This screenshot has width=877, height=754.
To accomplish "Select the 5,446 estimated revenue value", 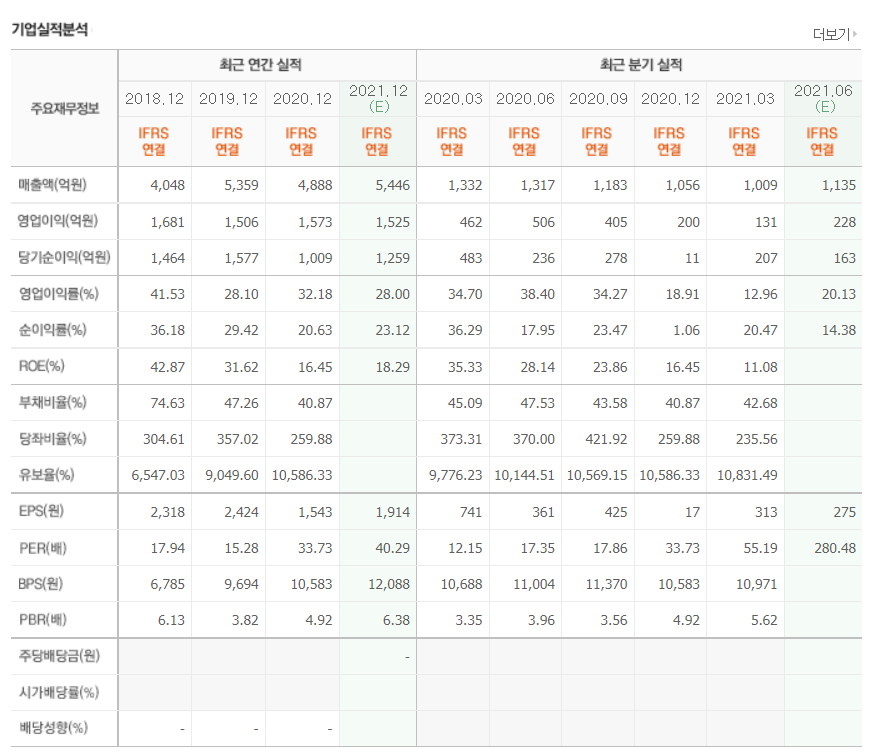I will [393, 185].
